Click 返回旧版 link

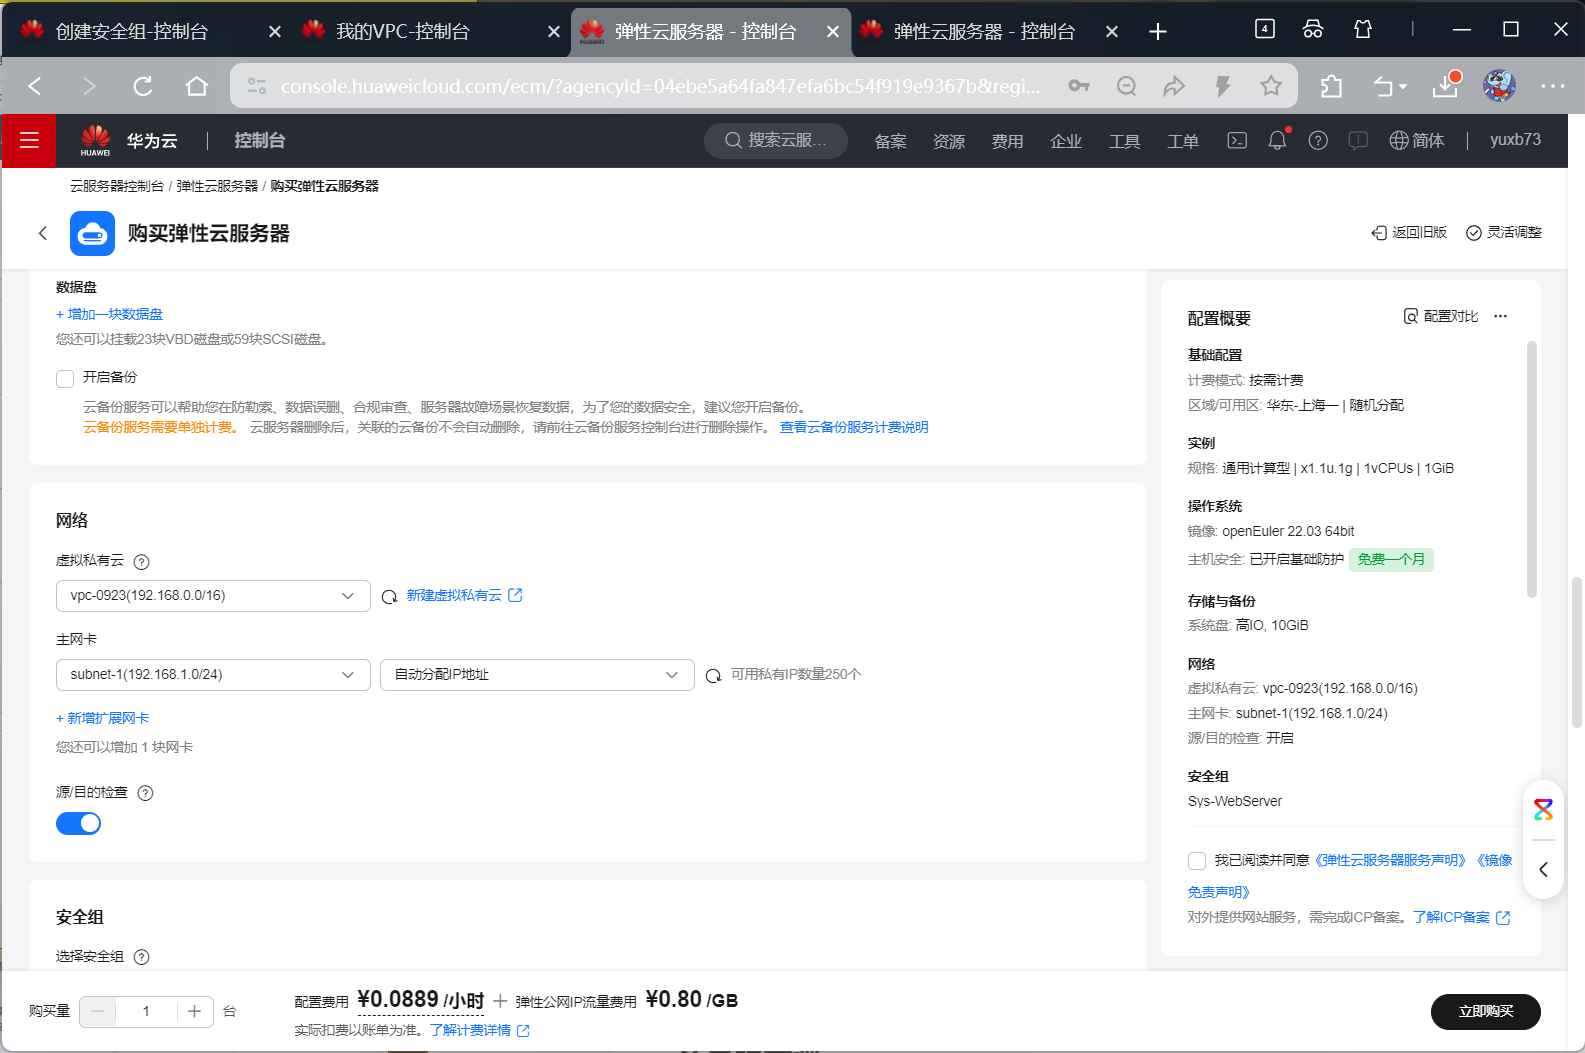click(x=1409, y=232)
